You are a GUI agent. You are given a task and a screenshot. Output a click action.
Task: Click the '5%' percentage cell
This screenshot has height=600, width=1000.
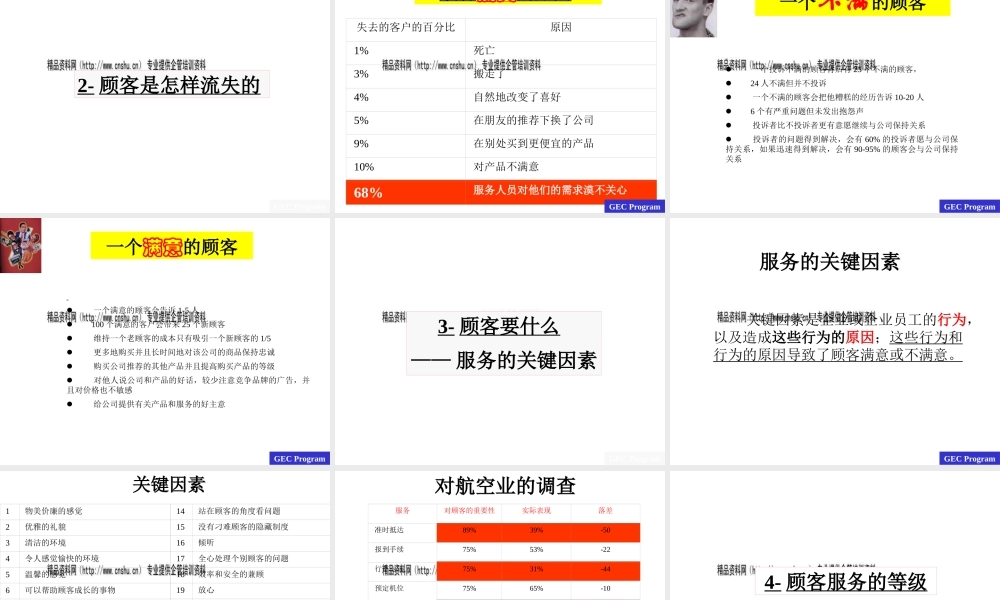coord(361,121)
